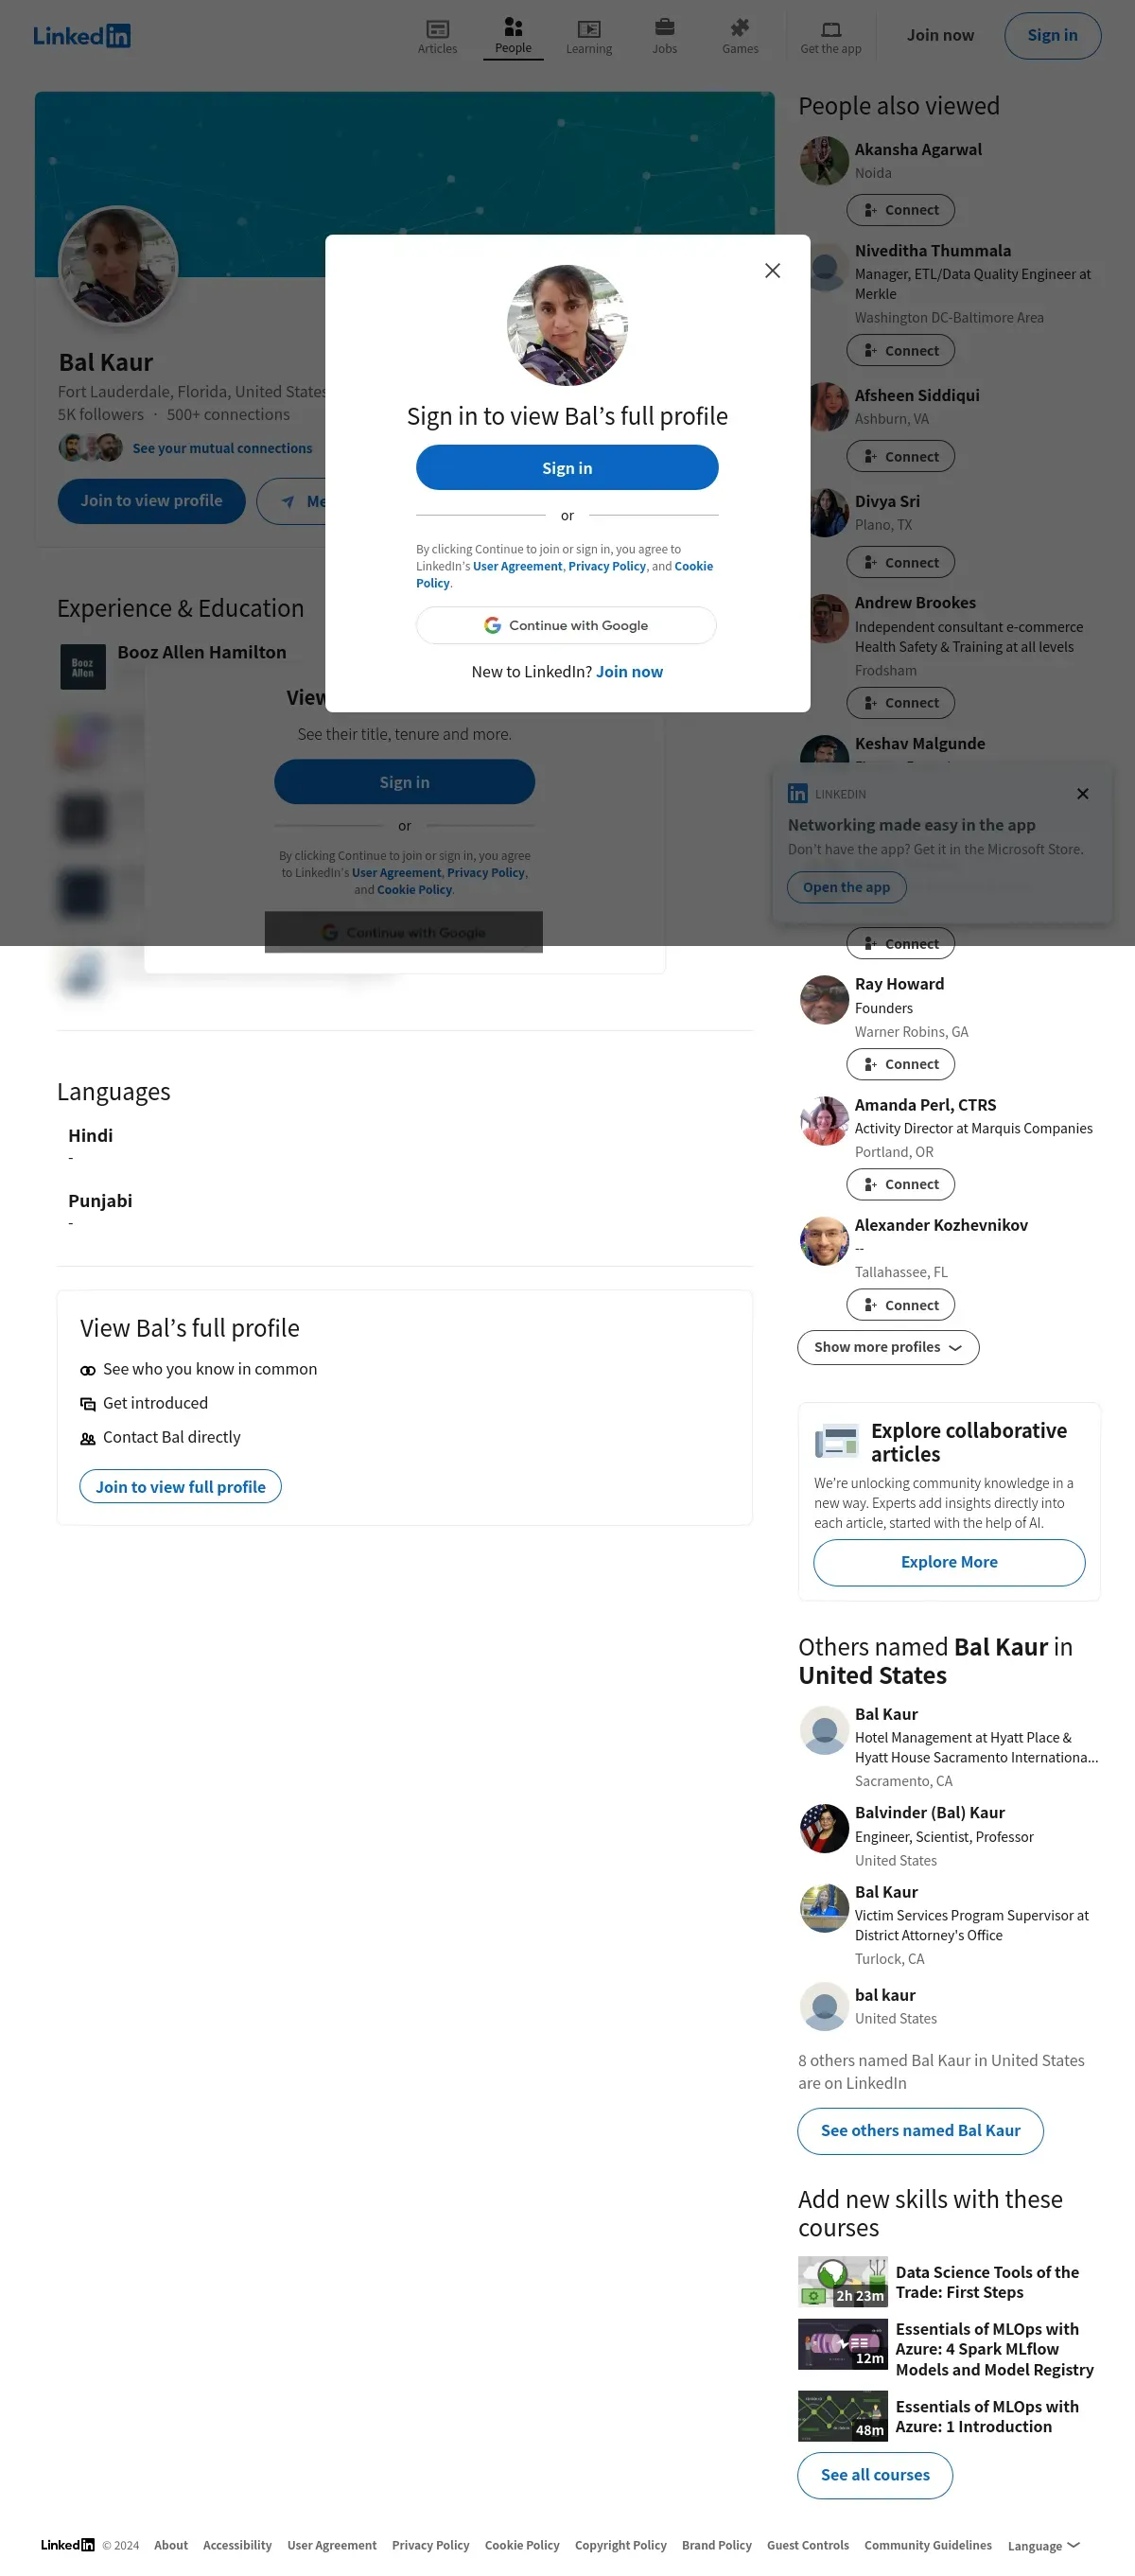Open the Jobs briefcase icon
The width and height of the screenshot is (1135, 2576).
click(x=664, y=28)
